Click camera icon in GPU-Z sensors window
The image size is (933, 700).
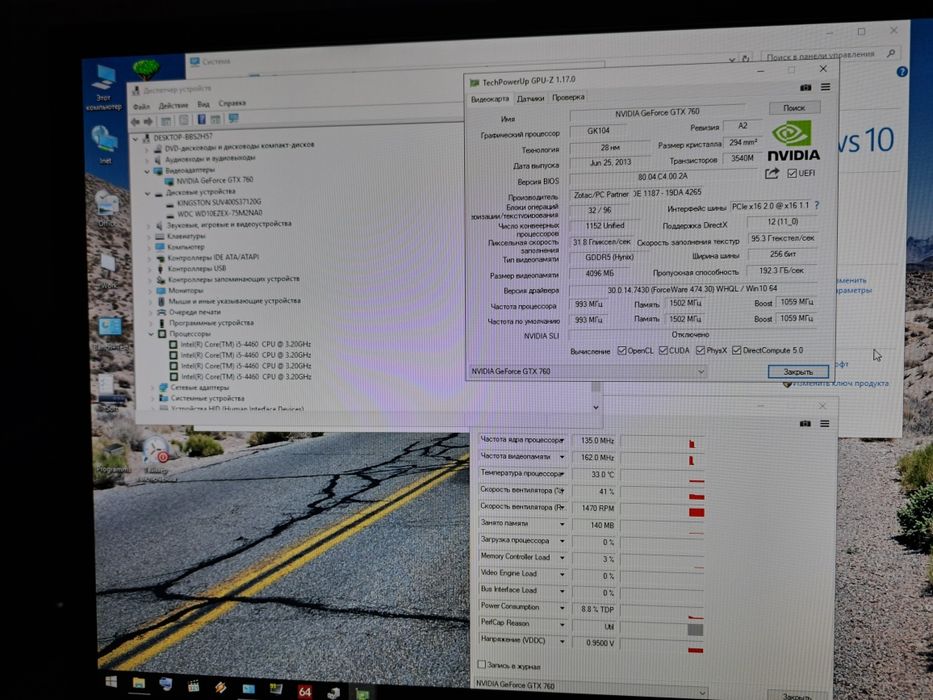[x=805, y=423]
